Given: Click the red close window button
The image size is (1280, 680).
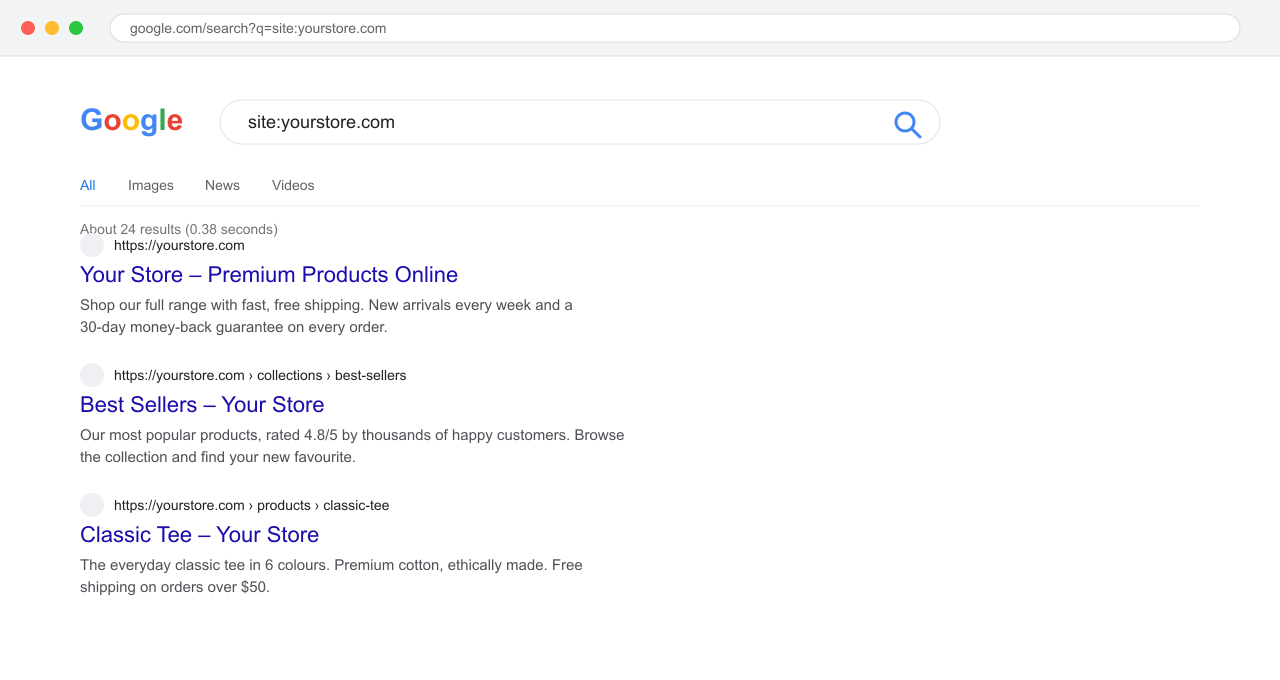Looking at the screenshot, I should tap(28, 28).
